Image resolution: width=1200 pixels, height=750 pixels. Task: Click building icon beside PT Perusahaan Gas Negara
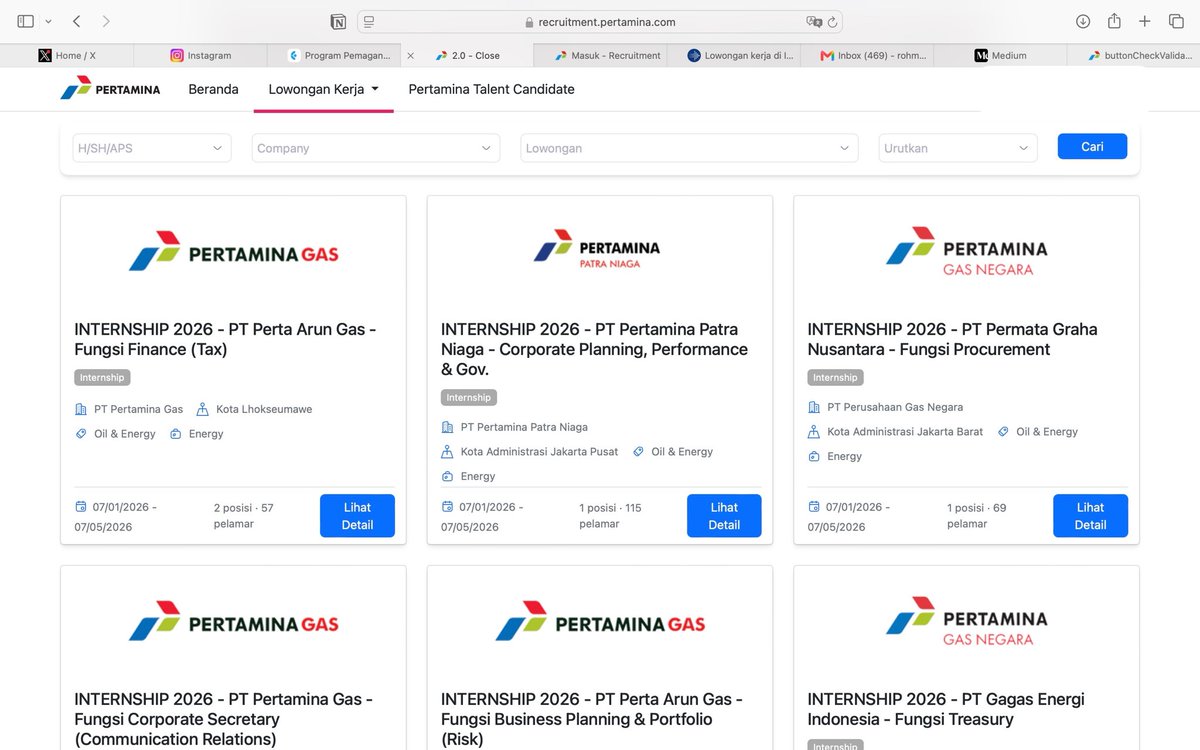click(x=814, y=407)
